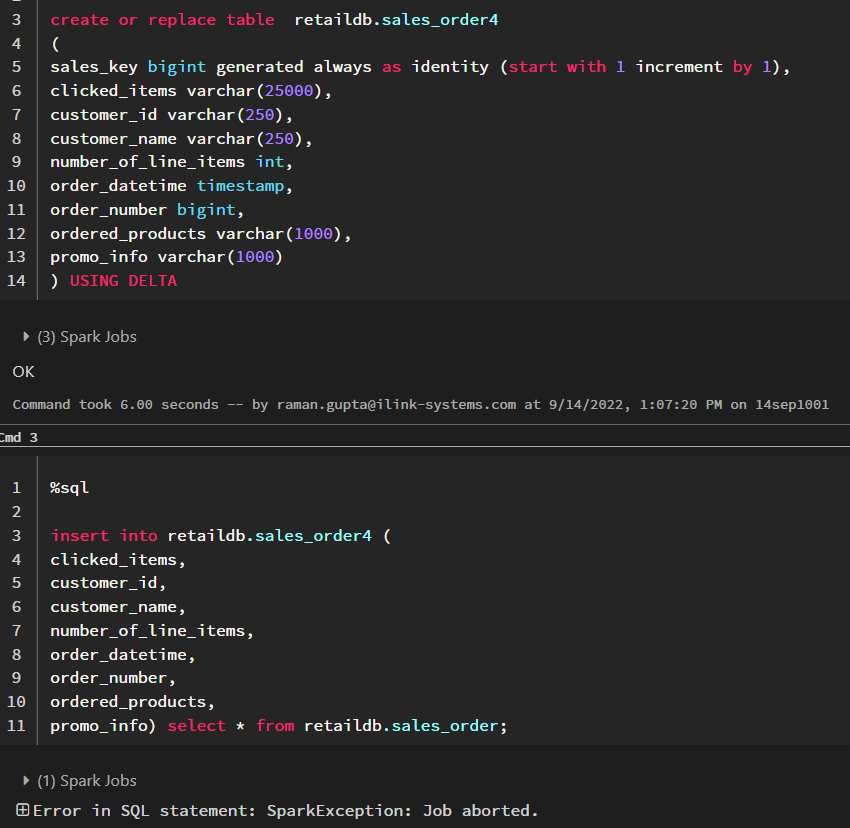Viewport: 850px width, 828px height.
Task: Click the promo_info varchar(1000) definition
Action: tap(167, 257)
